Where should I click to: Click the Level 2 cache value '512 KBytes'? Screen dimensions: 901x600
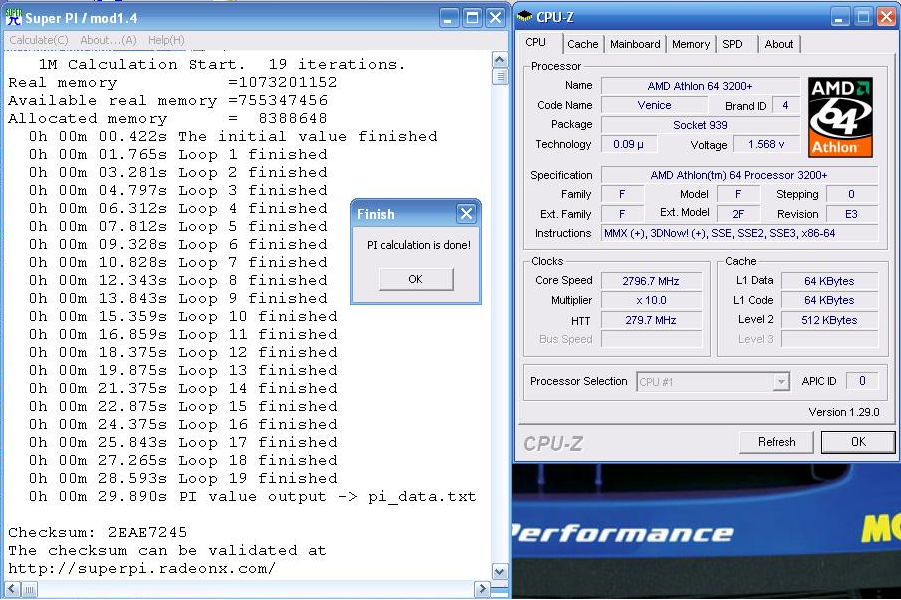click(829, 320)
